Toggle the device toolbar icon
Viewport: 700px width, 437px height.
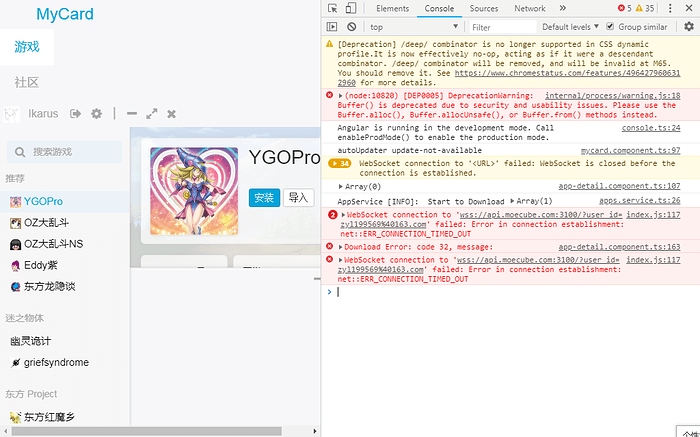pos(351,8)
